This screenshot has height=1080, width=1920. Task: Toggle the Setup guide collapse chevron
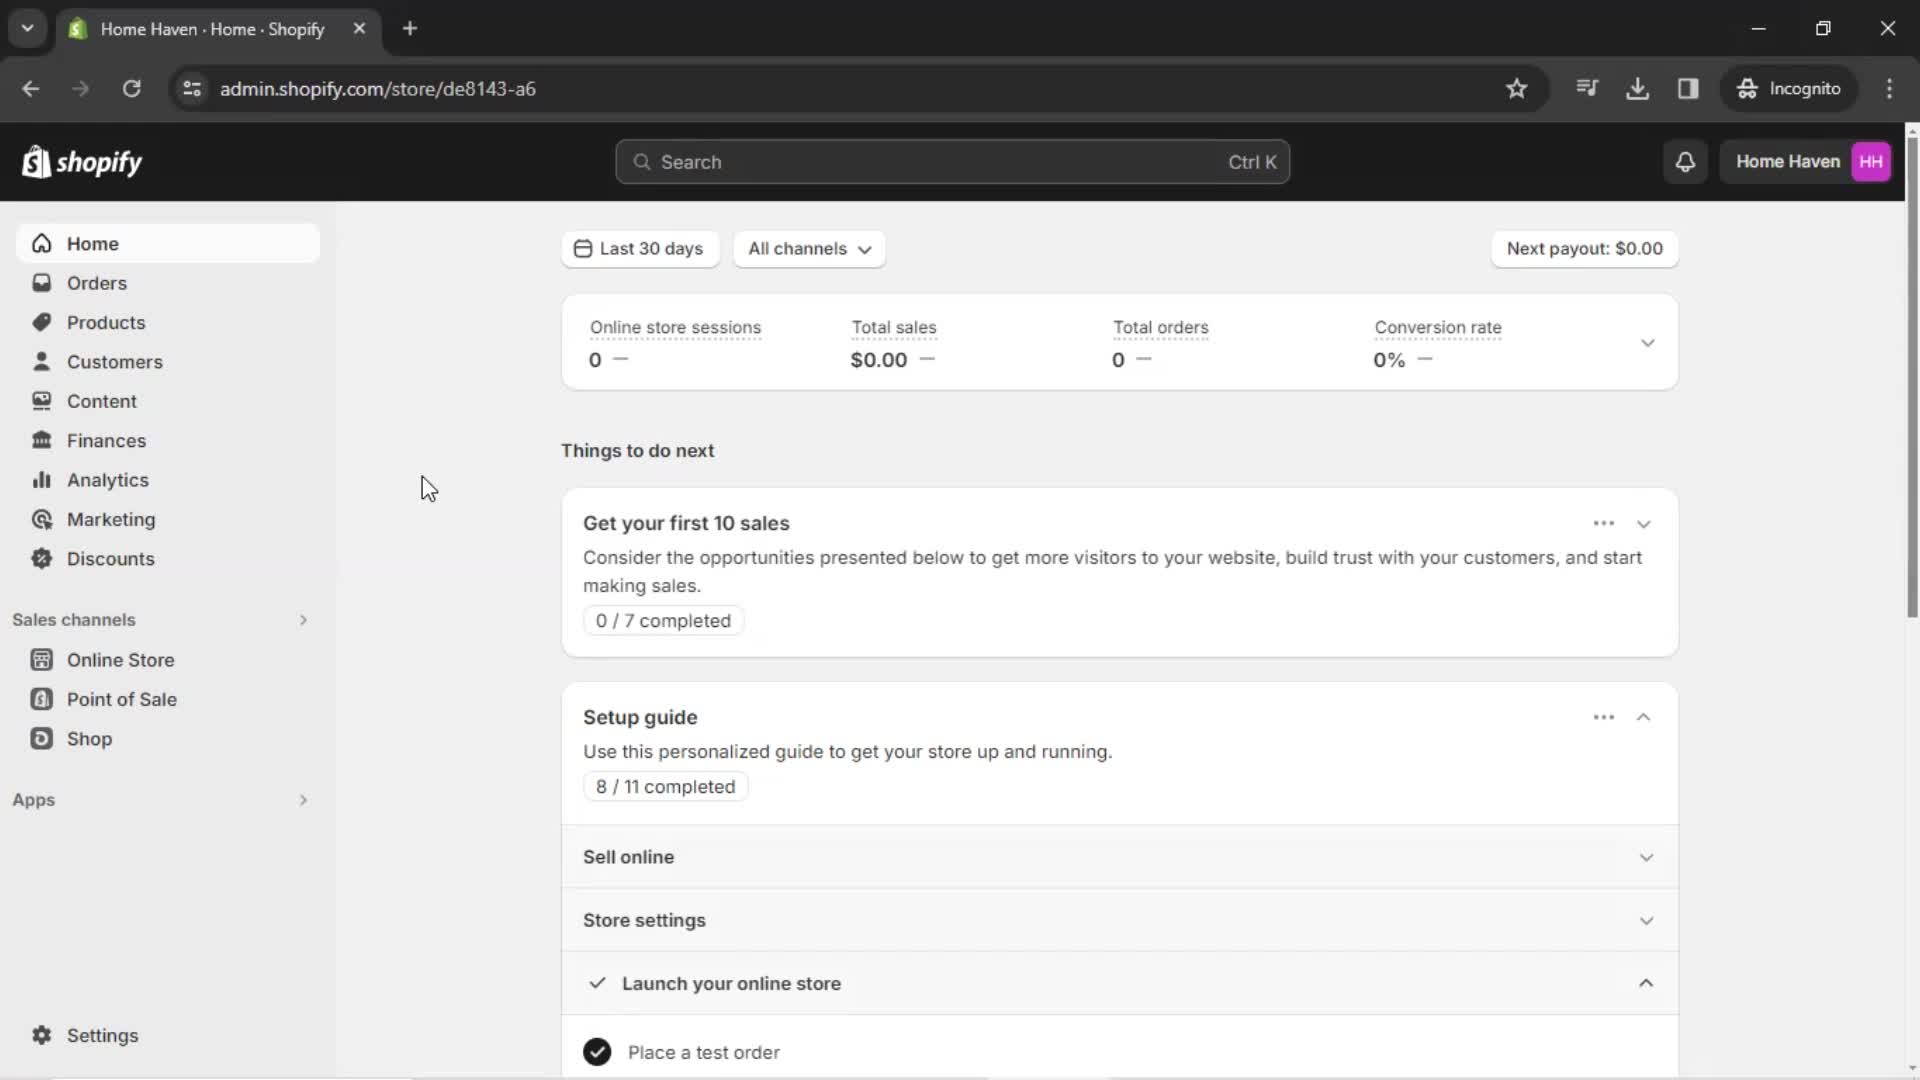click(1644, 717)
